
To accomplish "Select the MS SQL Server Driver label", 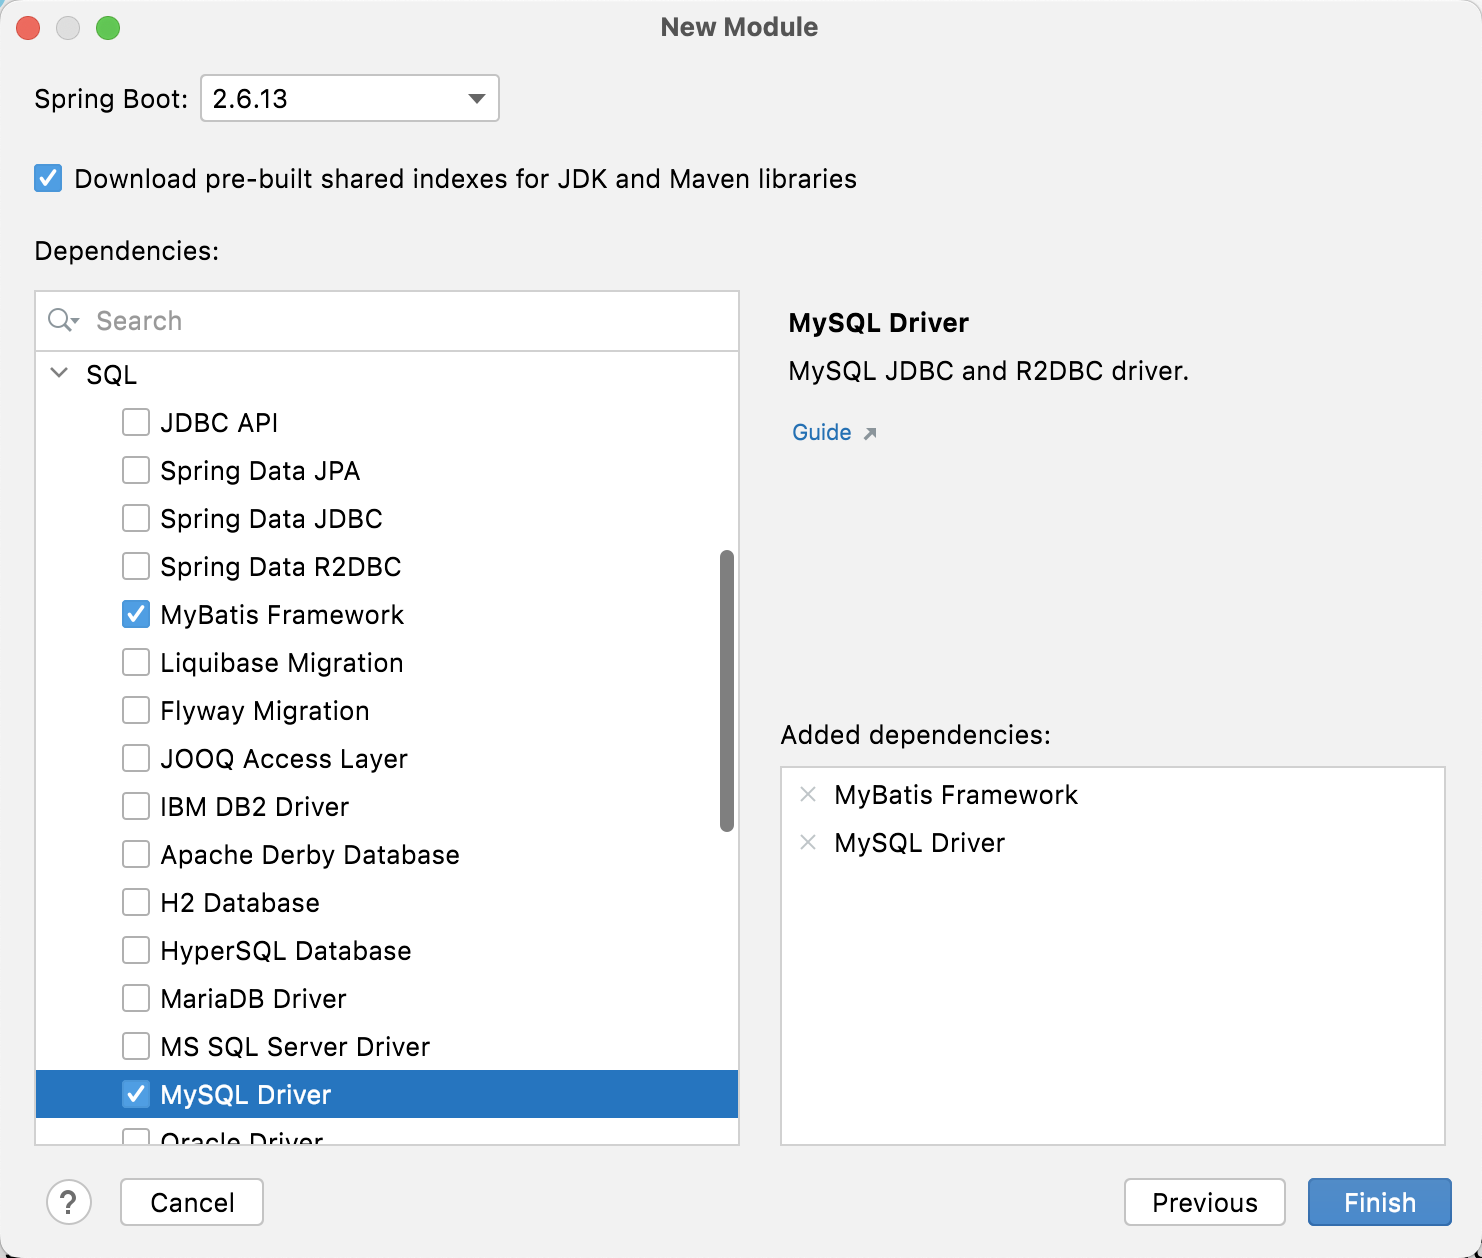I will point(295,1047).
